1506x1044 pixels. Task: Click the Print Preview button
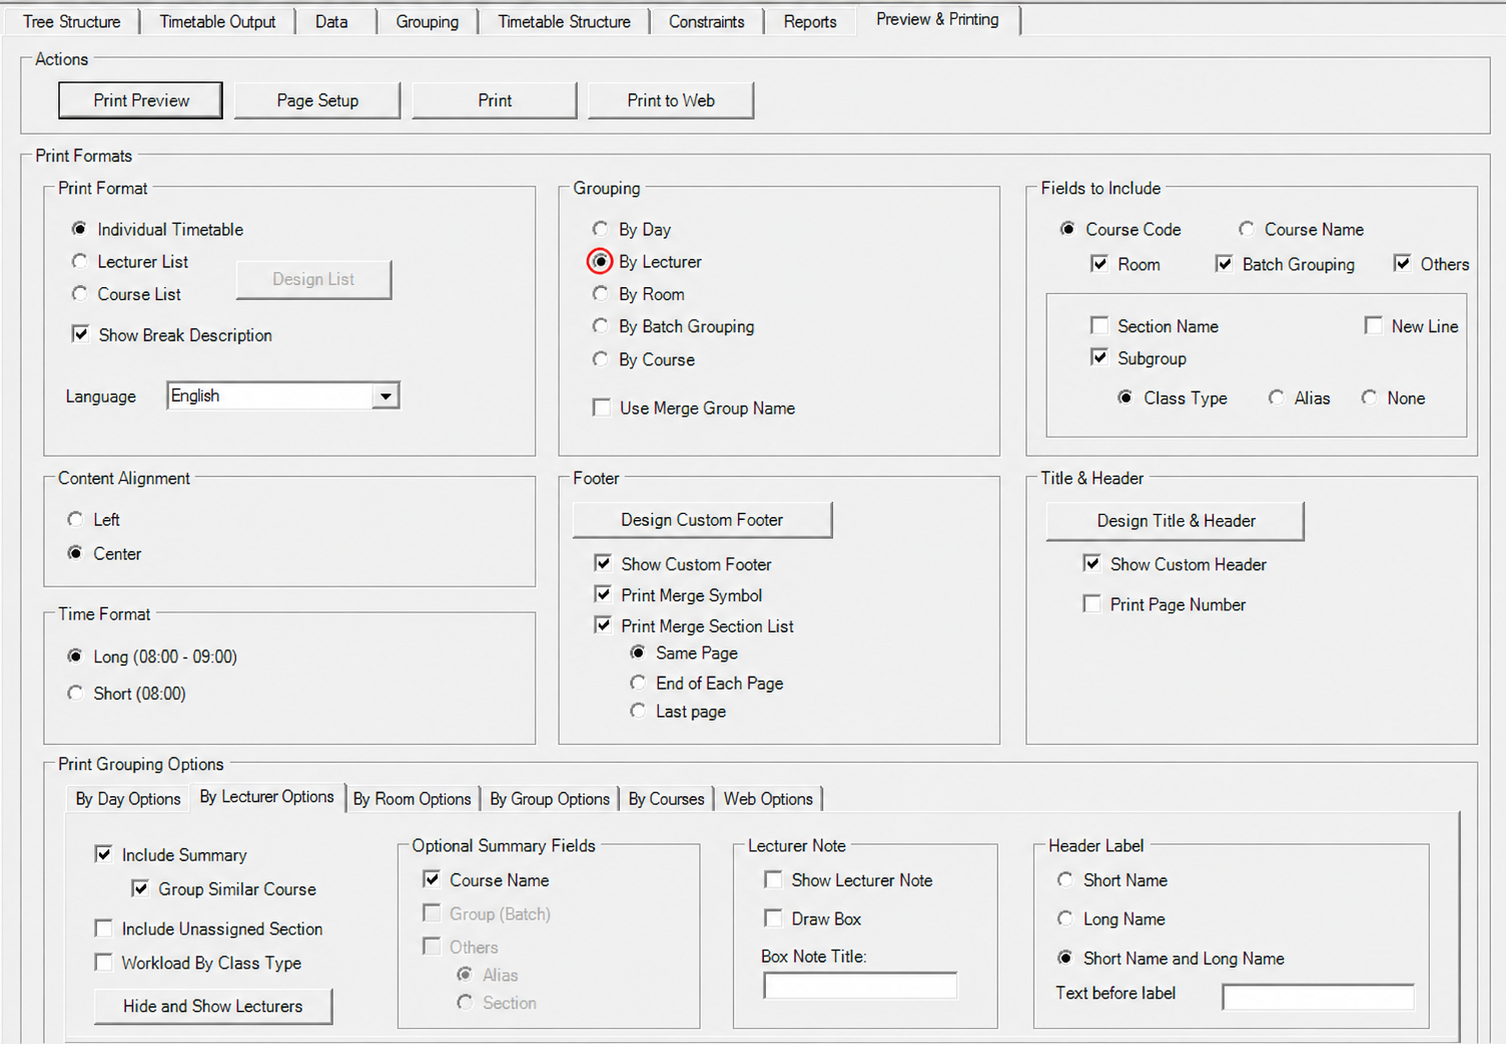click(141, 100)
